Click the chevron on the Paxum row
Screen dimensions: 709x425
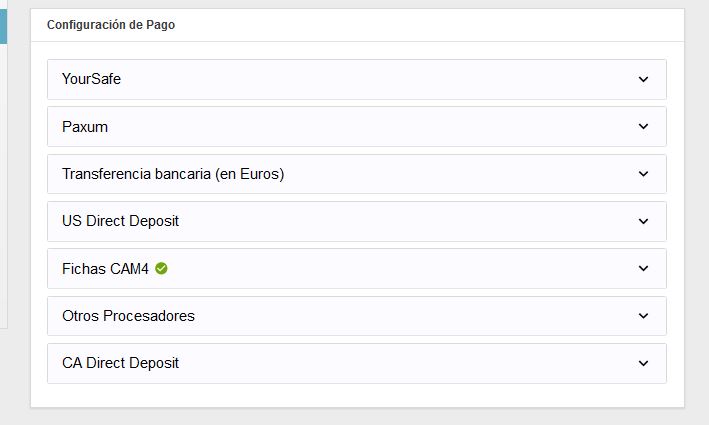tap(643, 127)
